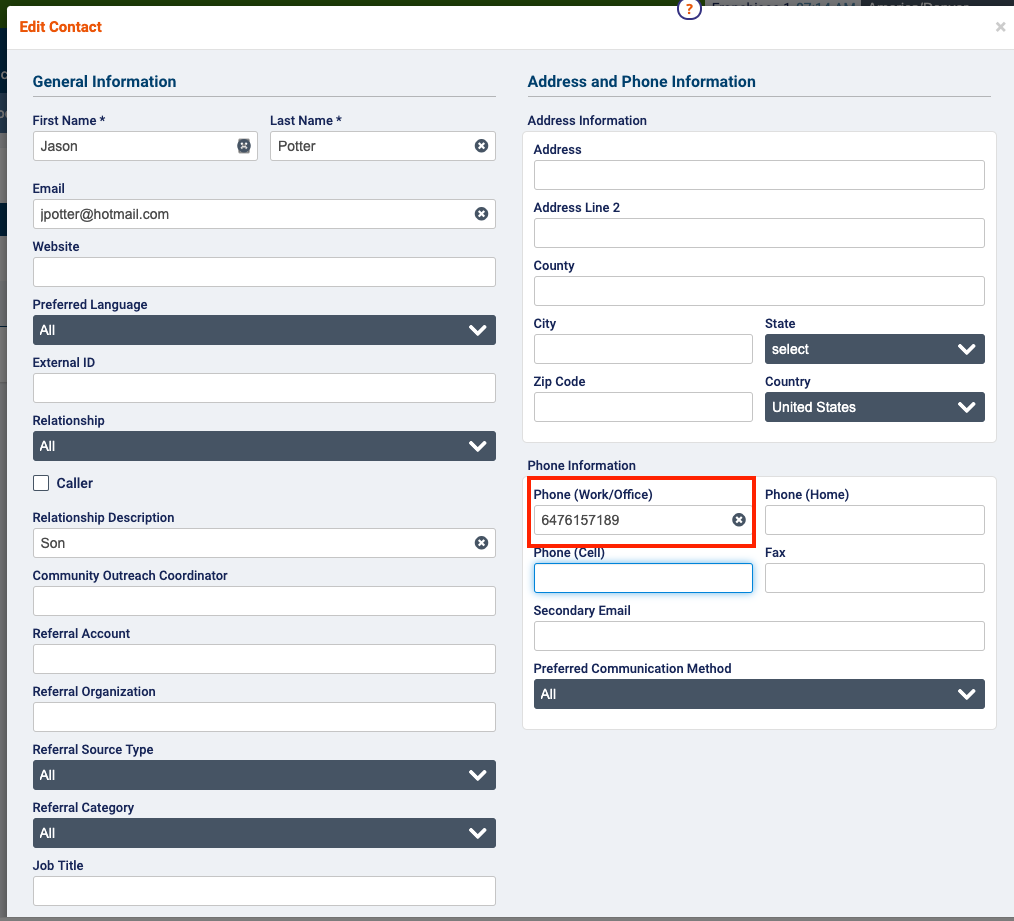Click the Job Title input field
The image size is (1014, 921).
click(x=264, y=891)
